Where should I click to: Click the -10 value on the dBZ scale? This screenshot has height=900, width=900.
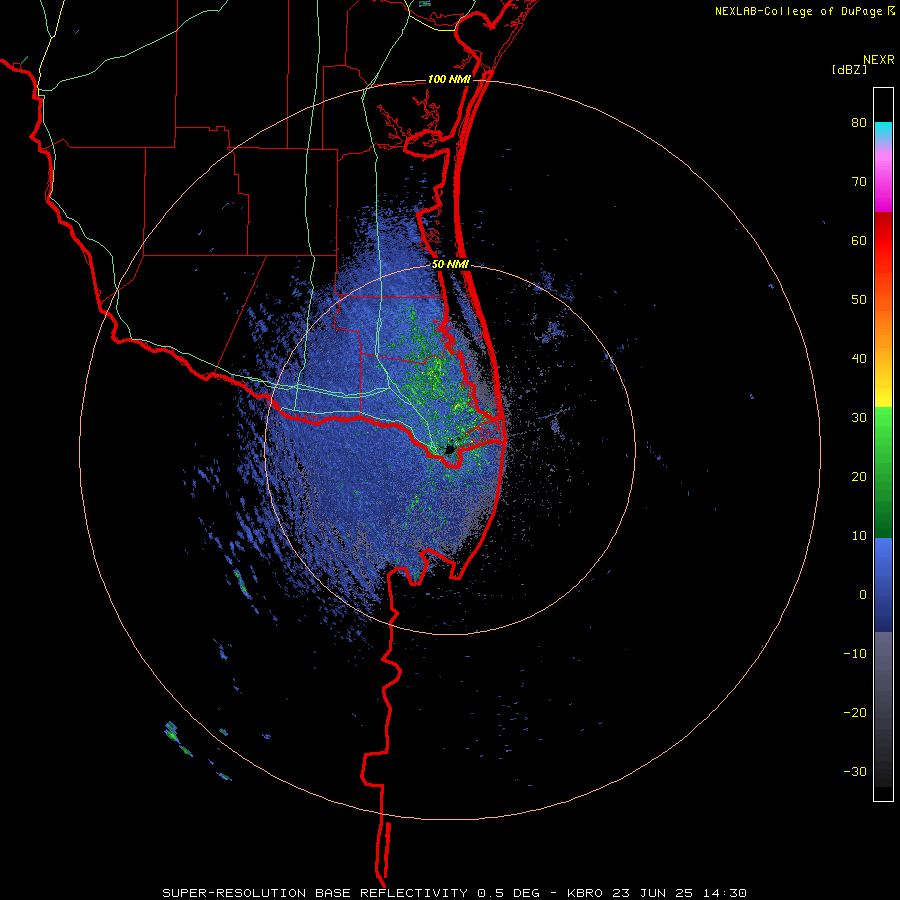855,654
